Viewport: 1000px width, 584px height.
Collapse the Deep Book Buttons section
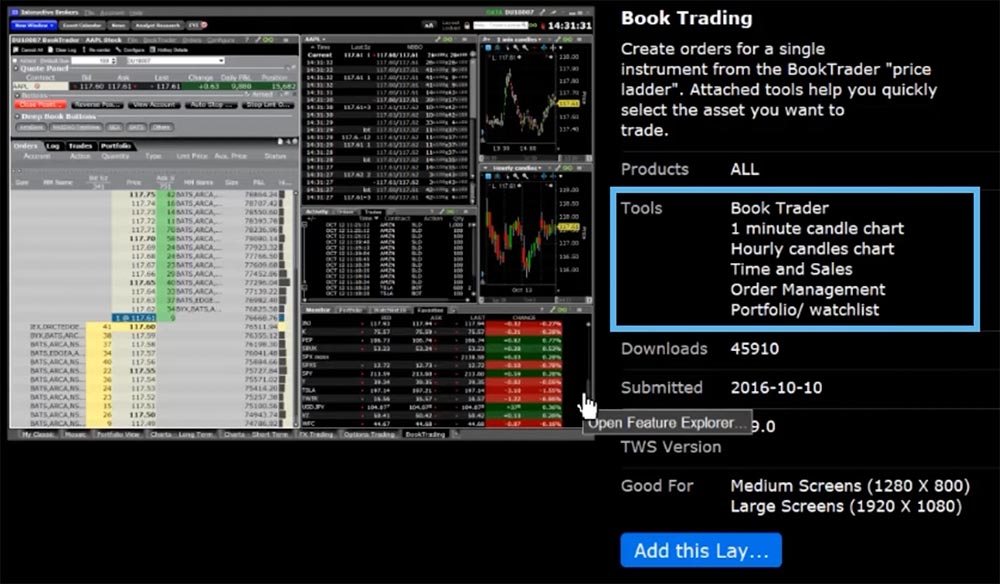[x=16, y=116]
